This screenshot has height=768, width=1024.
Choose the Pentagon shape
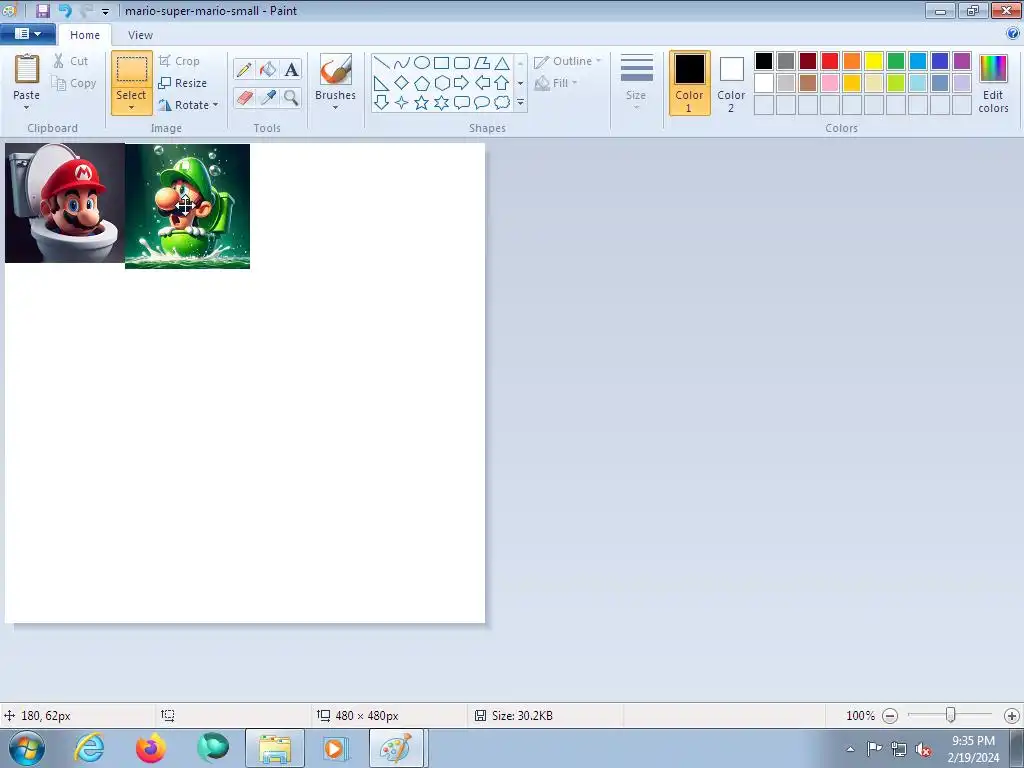[422, 83]
